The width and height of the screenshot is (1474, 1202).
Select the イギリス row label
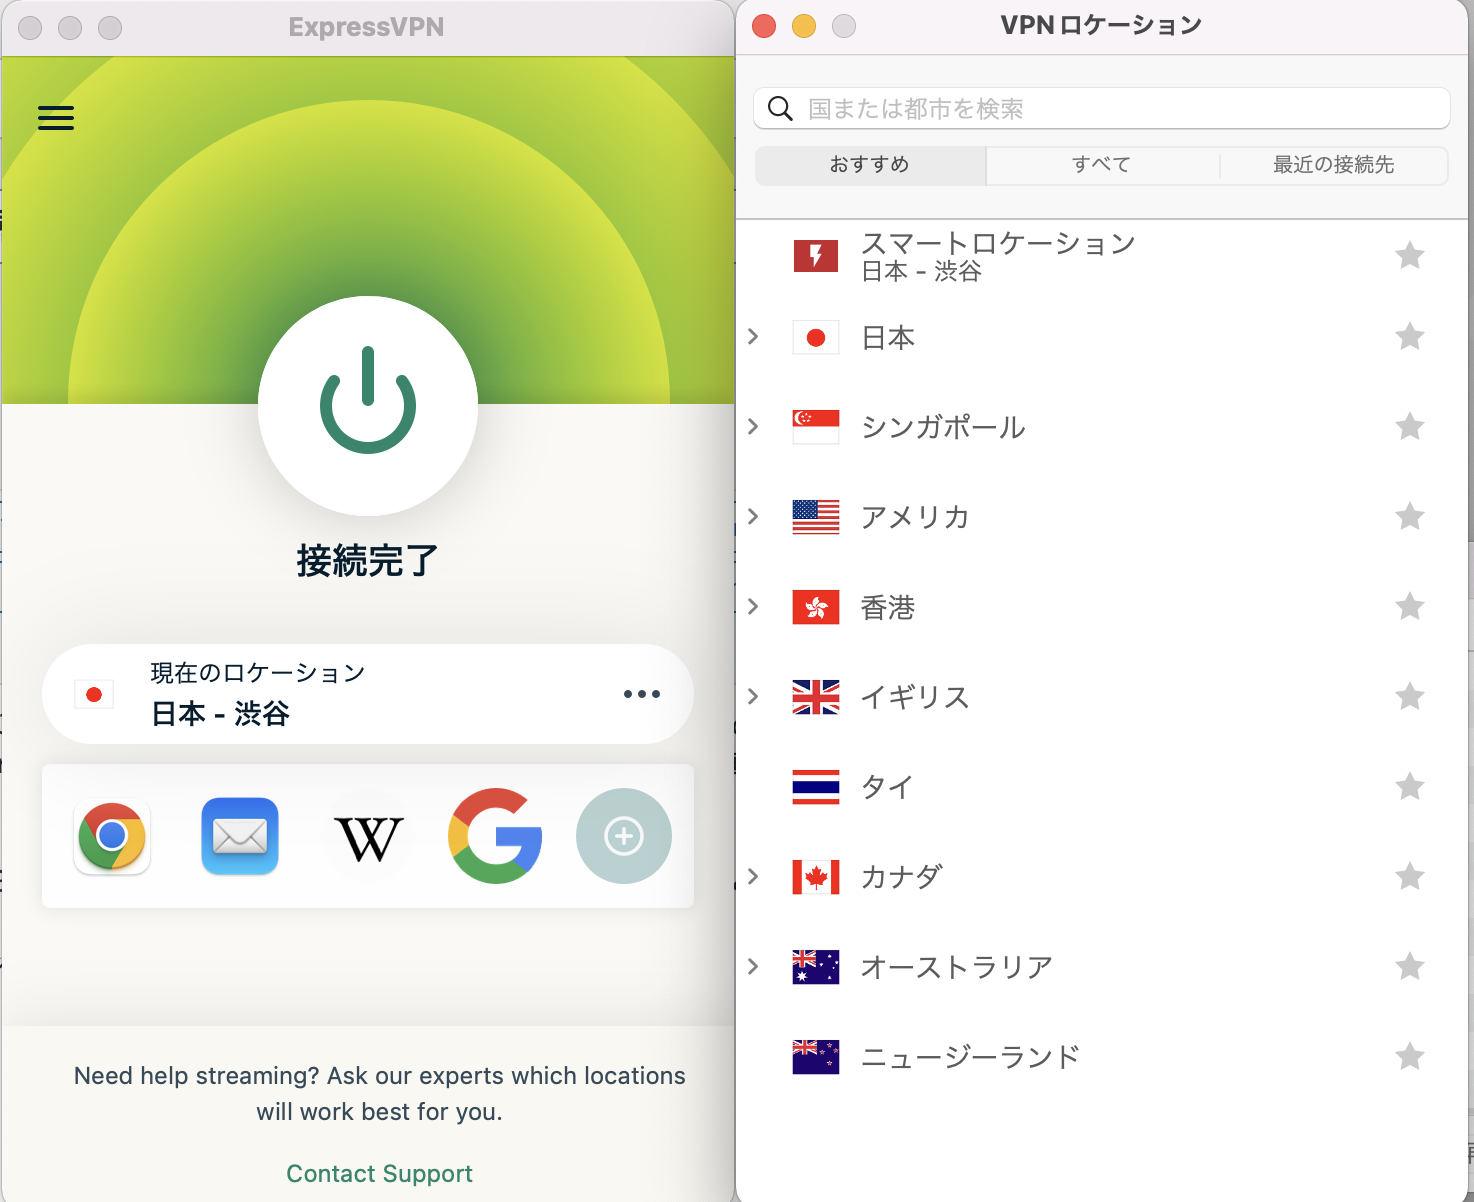click(915, 697)
